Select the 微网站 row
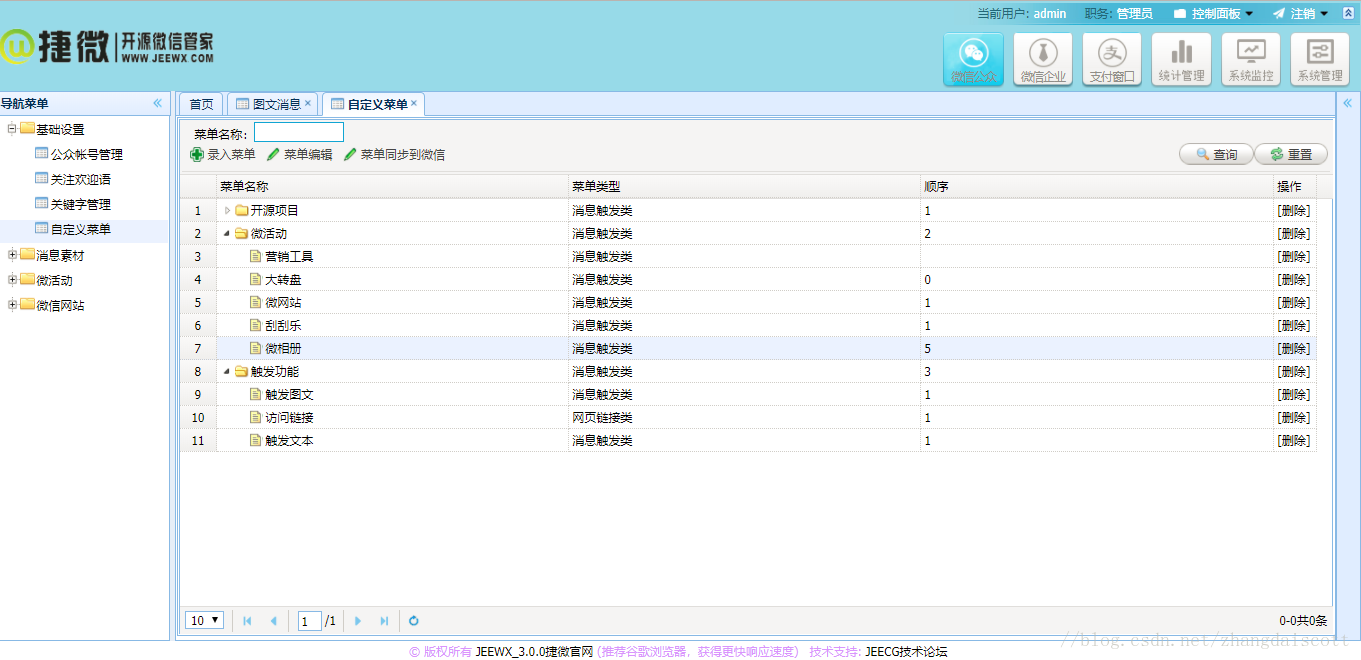This screenshot has height=660, width=1361. [x=748, y=302]
